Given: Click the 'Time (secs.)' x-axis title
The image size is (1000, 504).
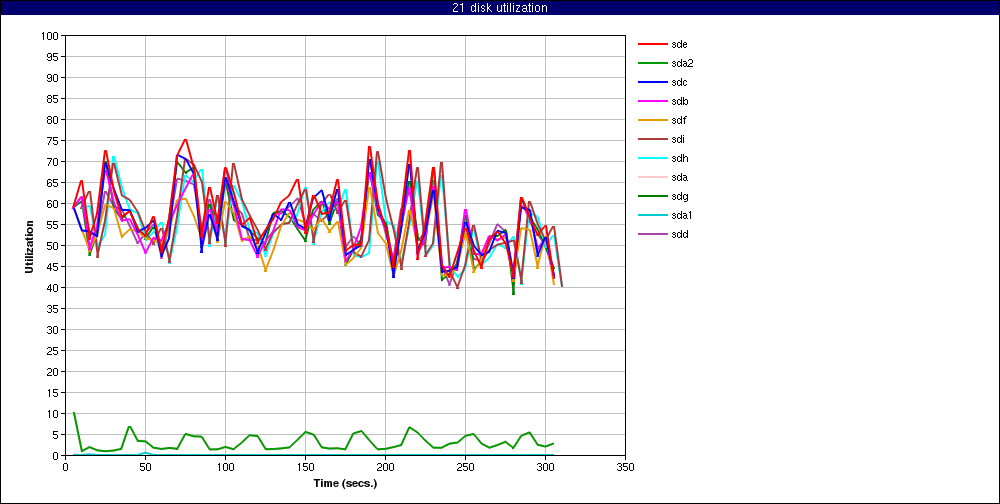Looking at the screenshot, I should click(345, 483).
